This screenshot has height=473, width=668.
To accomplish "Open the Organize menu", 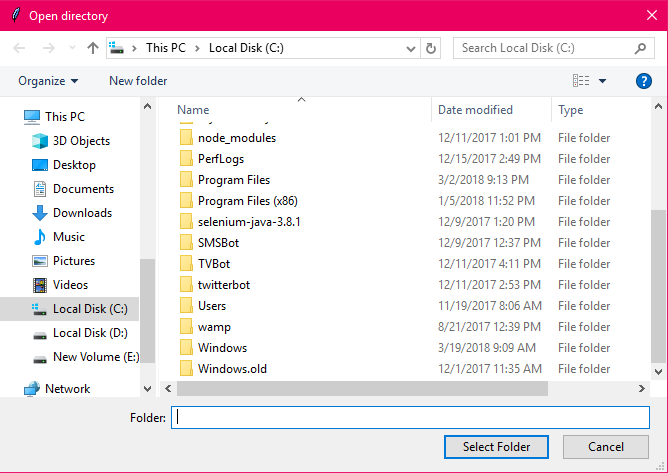I will (48, 81).
